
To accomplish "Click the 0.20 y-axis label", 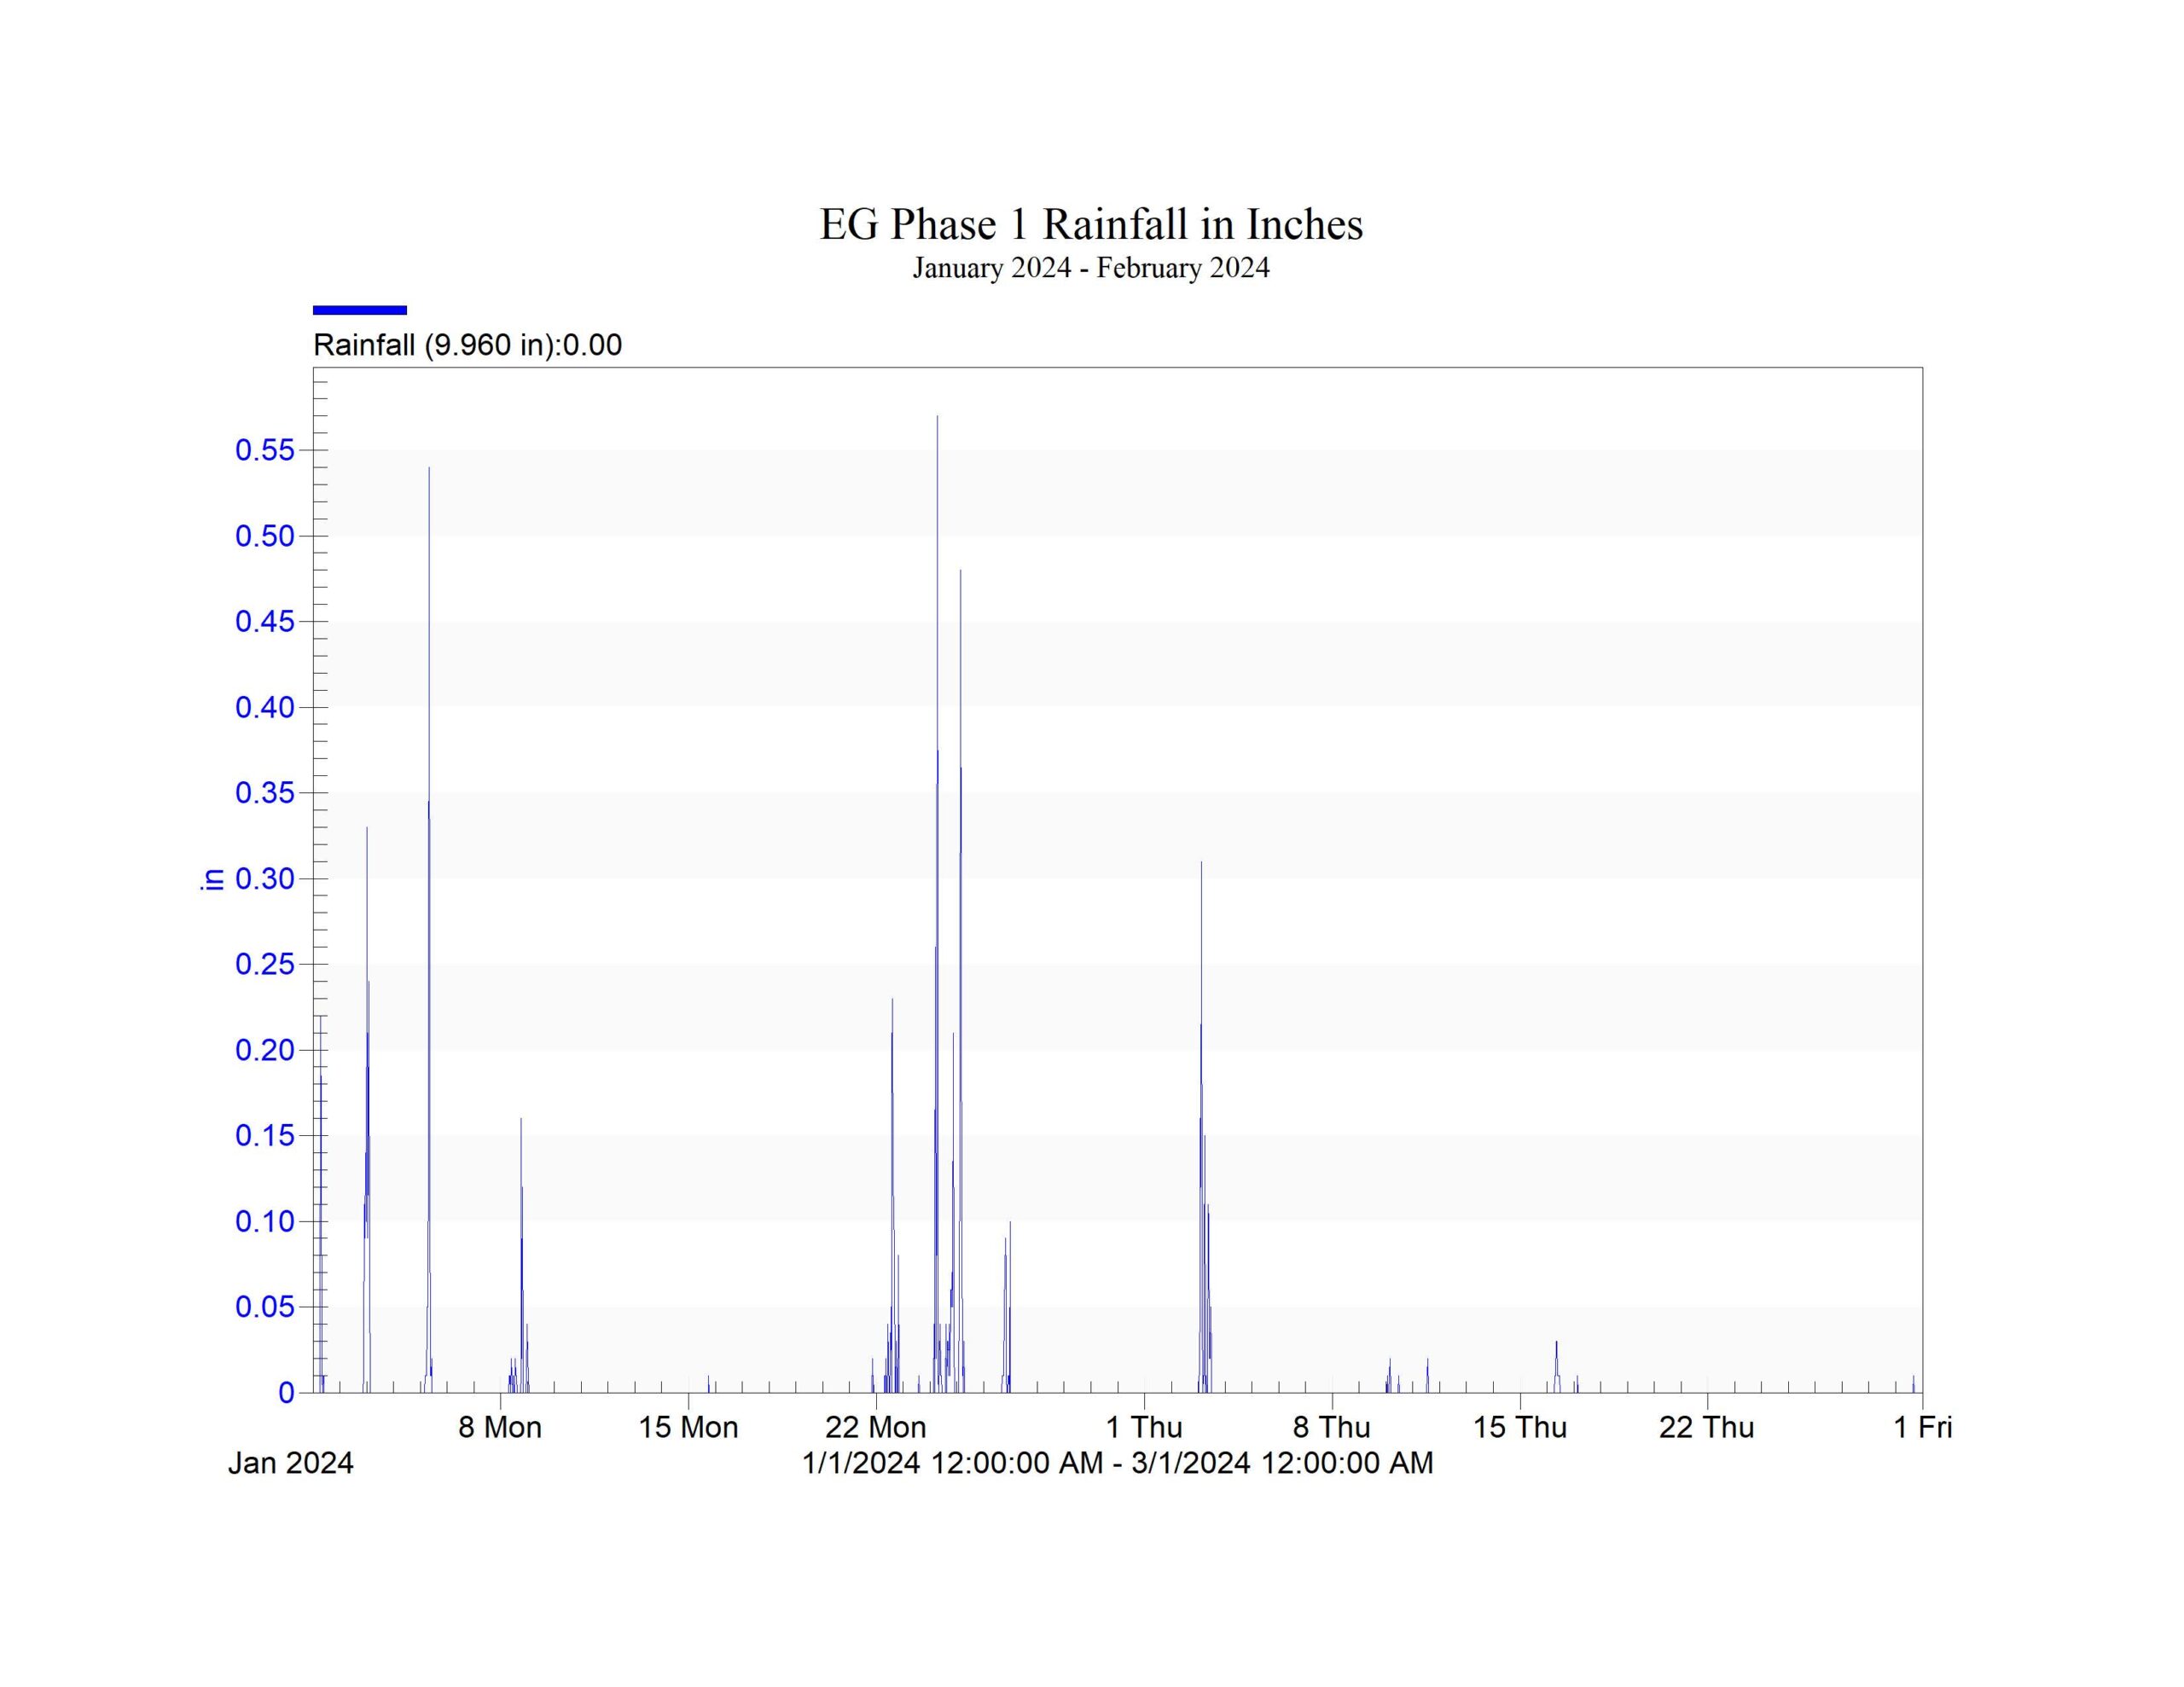I will click(265, 1050).
